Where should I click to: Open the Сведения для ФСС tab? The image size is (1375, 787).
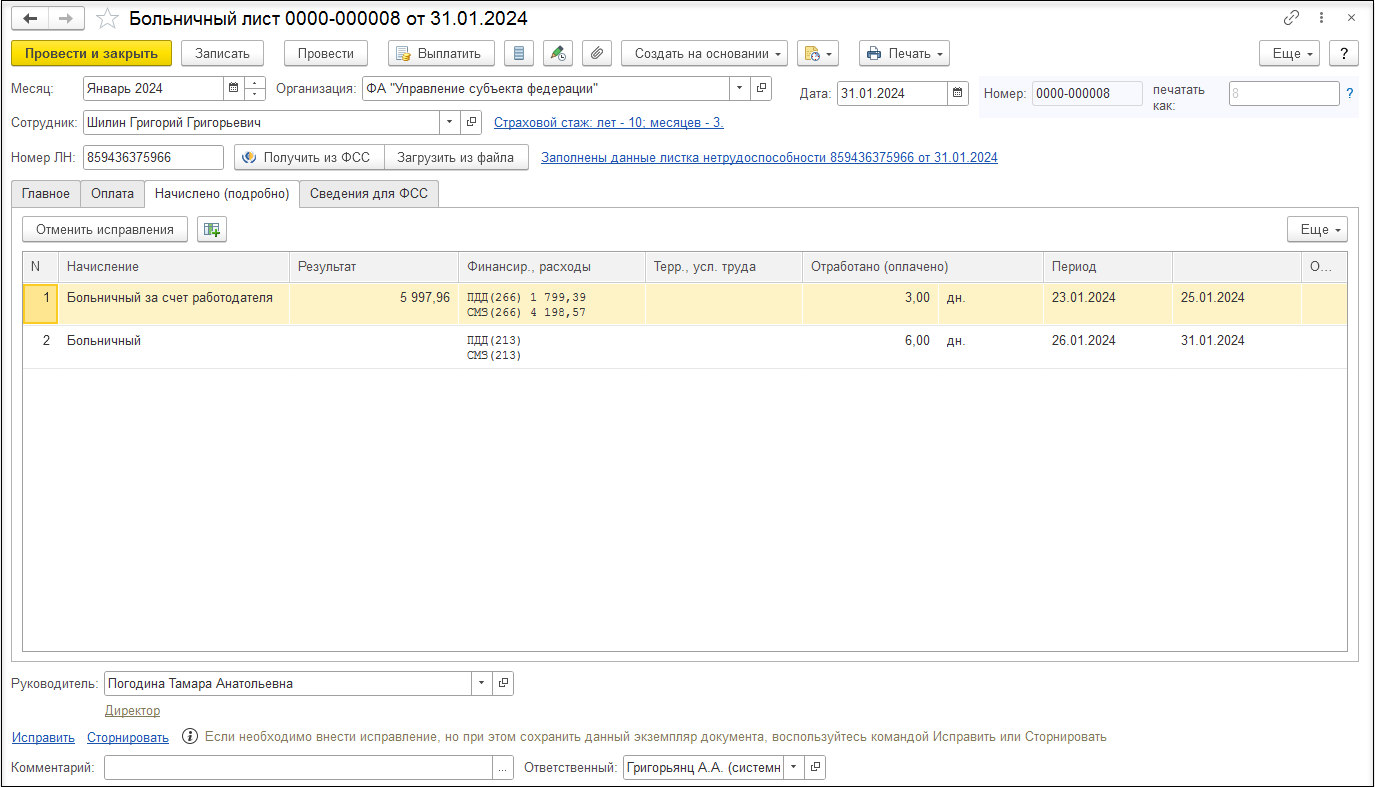click(369, 193)
